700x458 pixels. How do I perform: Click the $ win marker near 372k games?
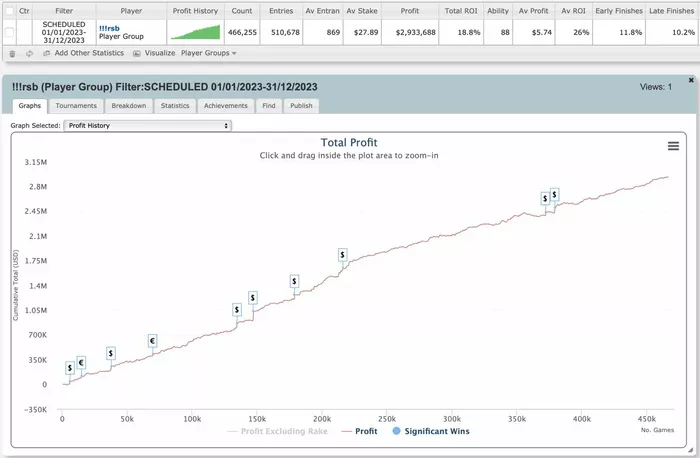pyautogui.click(x=545, y=199)
